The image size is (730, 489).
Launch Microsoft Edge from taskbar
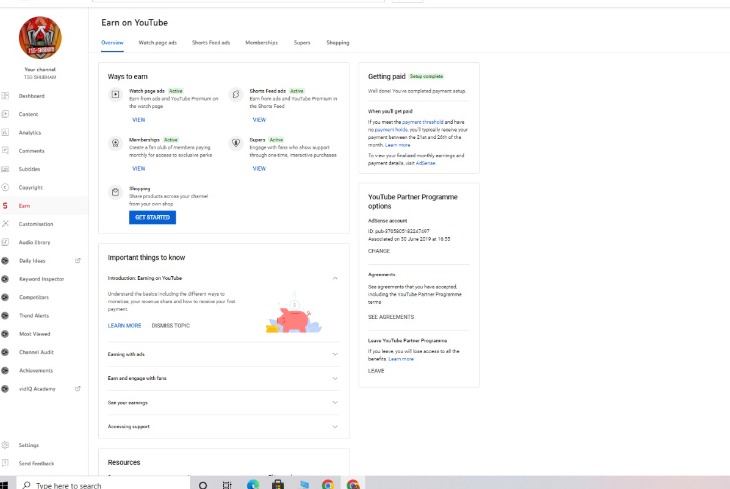(x=253, y=485)
